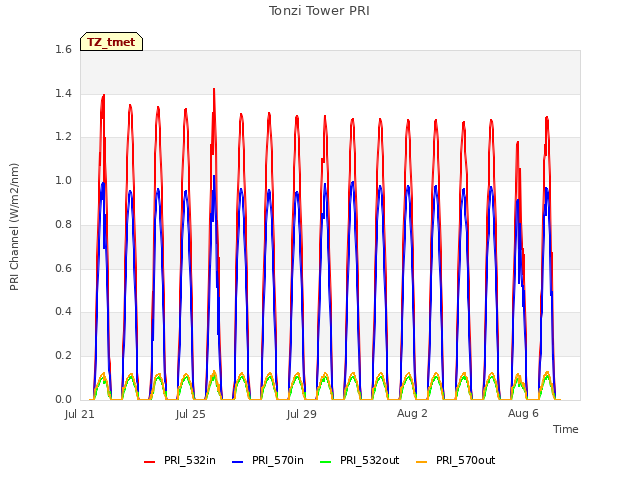Click the Aug 2 x-axis label
This screenshot has width=640, height=480.
(412, 413)
